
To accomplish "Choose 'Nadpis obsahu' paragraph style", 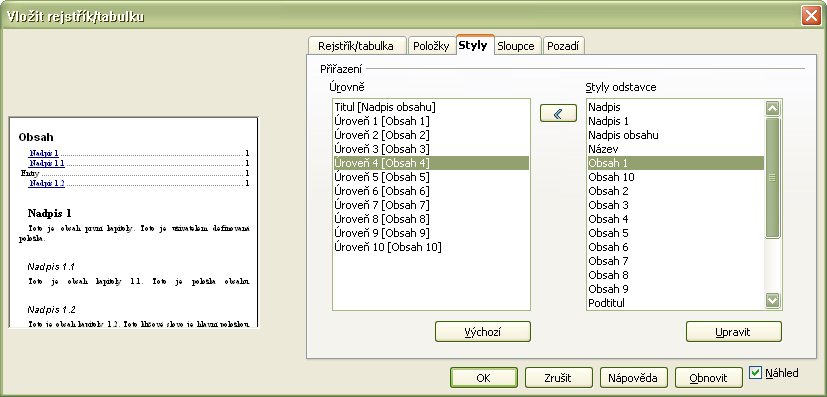I will (x=676, y=135).
